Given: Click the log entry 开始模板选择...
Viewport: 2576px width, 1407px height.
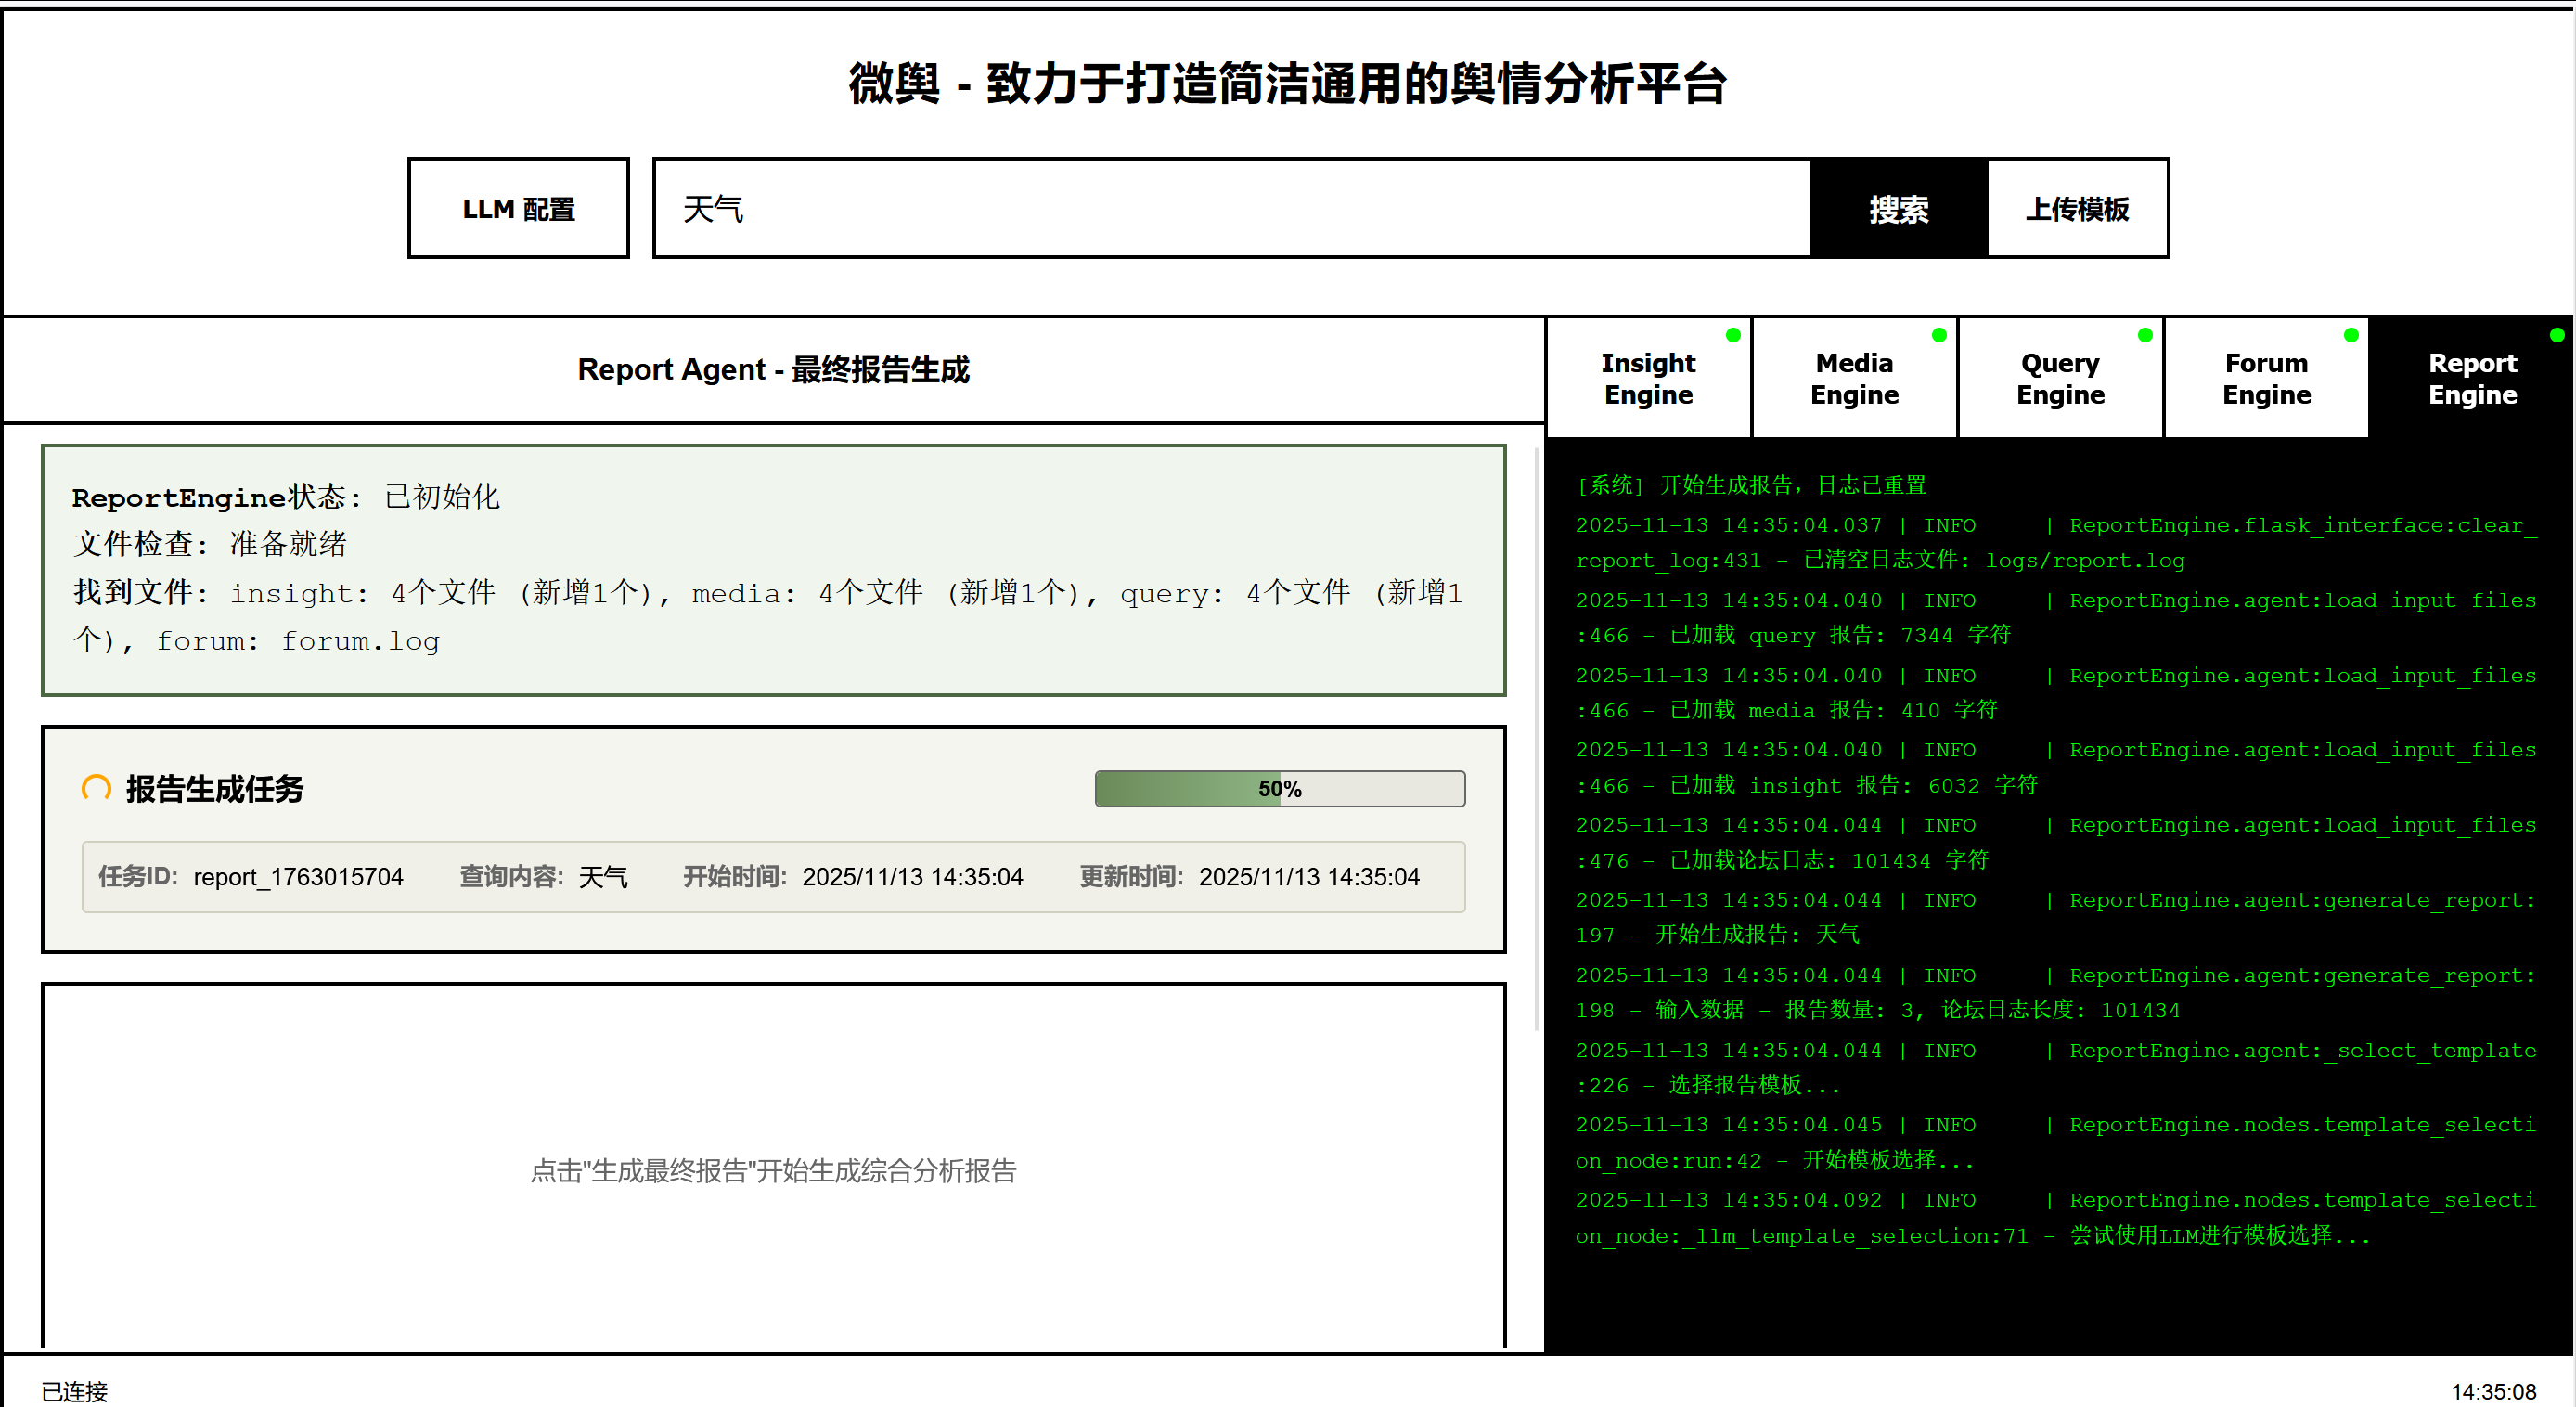Looking at the screenshot, I should pyautogui.click(x=2056, y=1143).
